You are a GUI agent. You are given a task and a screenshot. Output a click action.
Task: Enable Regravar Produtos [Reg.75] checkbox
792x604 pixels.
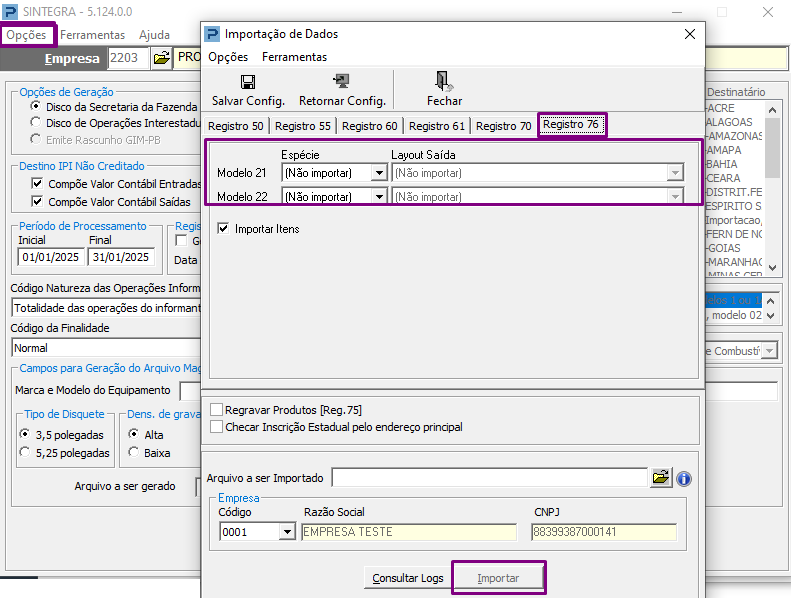[217, 410]
